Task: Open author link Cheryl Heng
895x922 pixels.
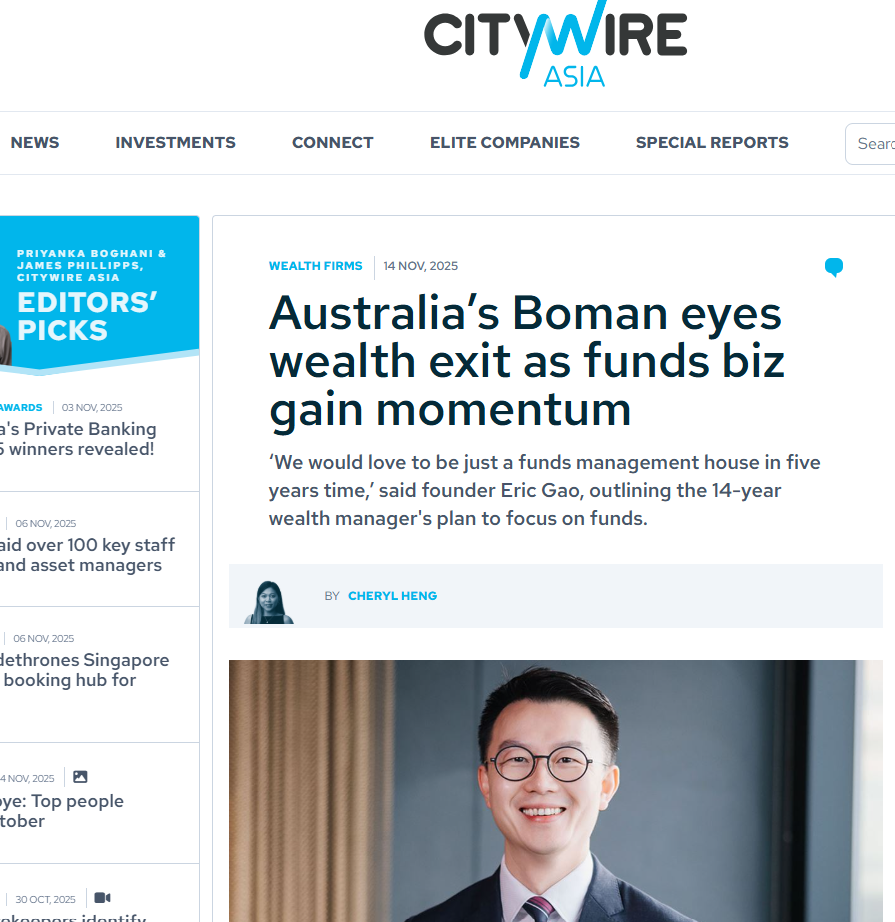Action: point(392,596)
